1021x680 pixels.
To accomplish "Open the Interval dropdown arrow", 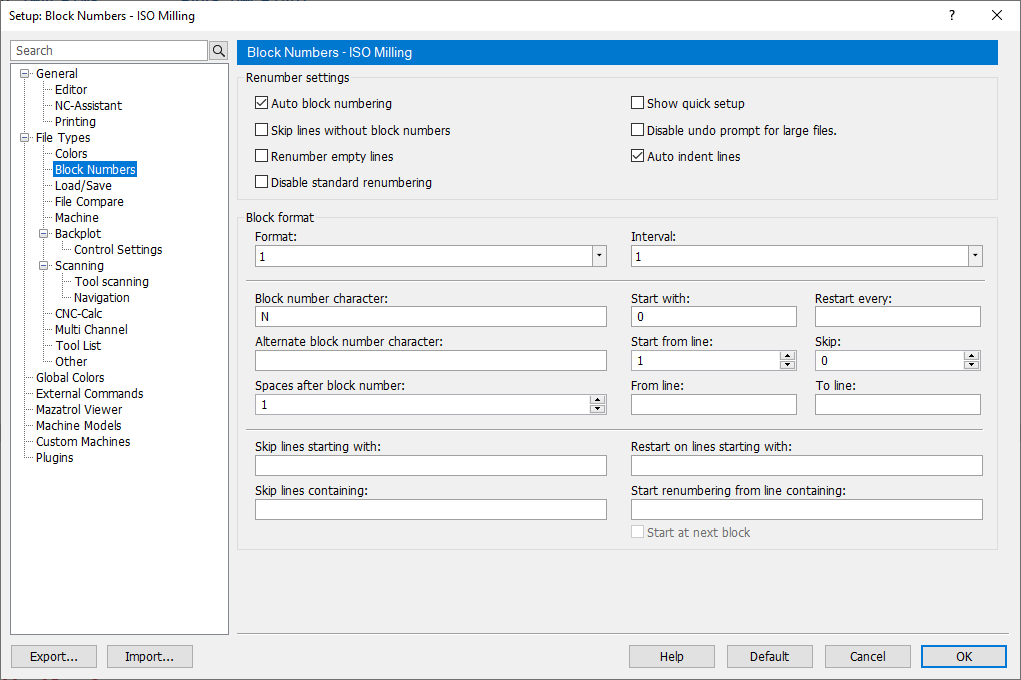I will pos(975,256).
